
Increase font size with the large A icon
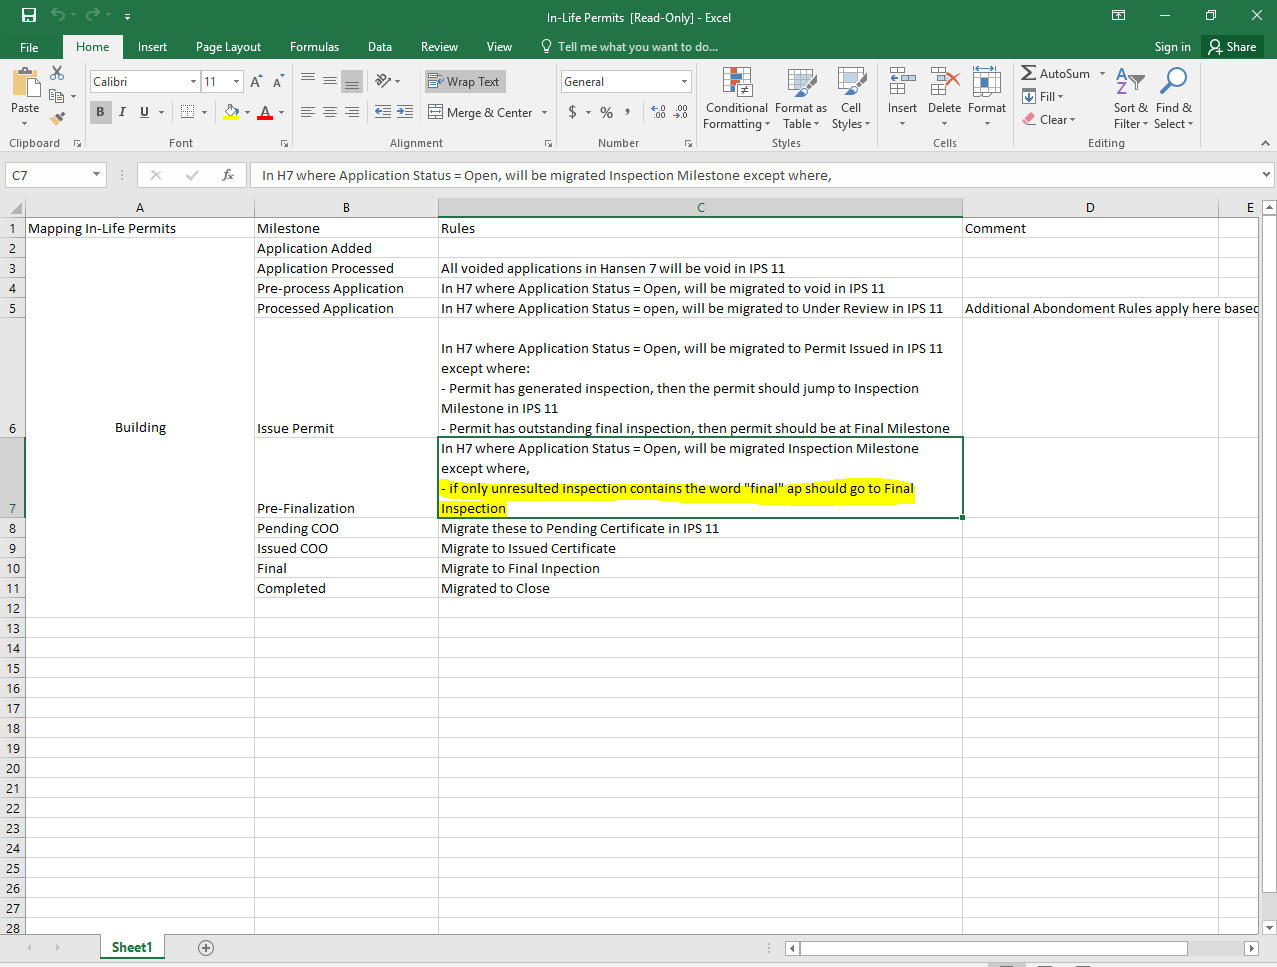pos(256,82)
